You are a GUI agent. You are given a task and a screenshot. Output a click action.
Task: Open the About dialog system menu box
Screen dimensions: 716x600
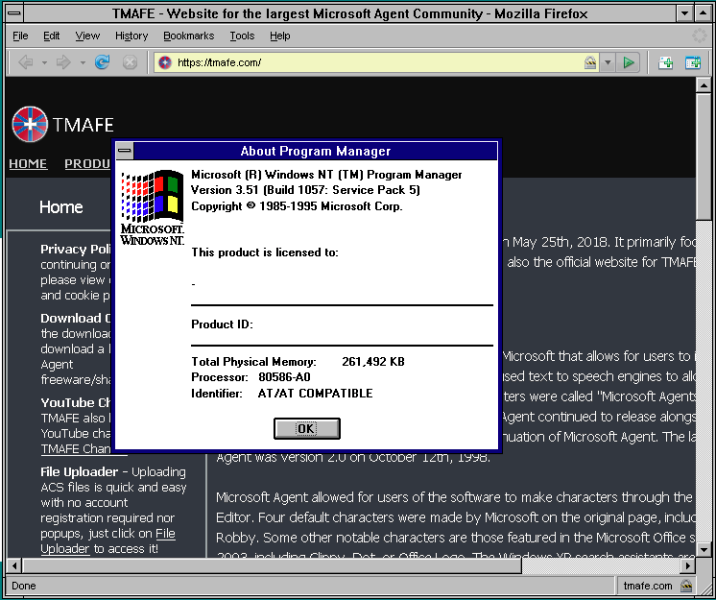coord(124,151)
